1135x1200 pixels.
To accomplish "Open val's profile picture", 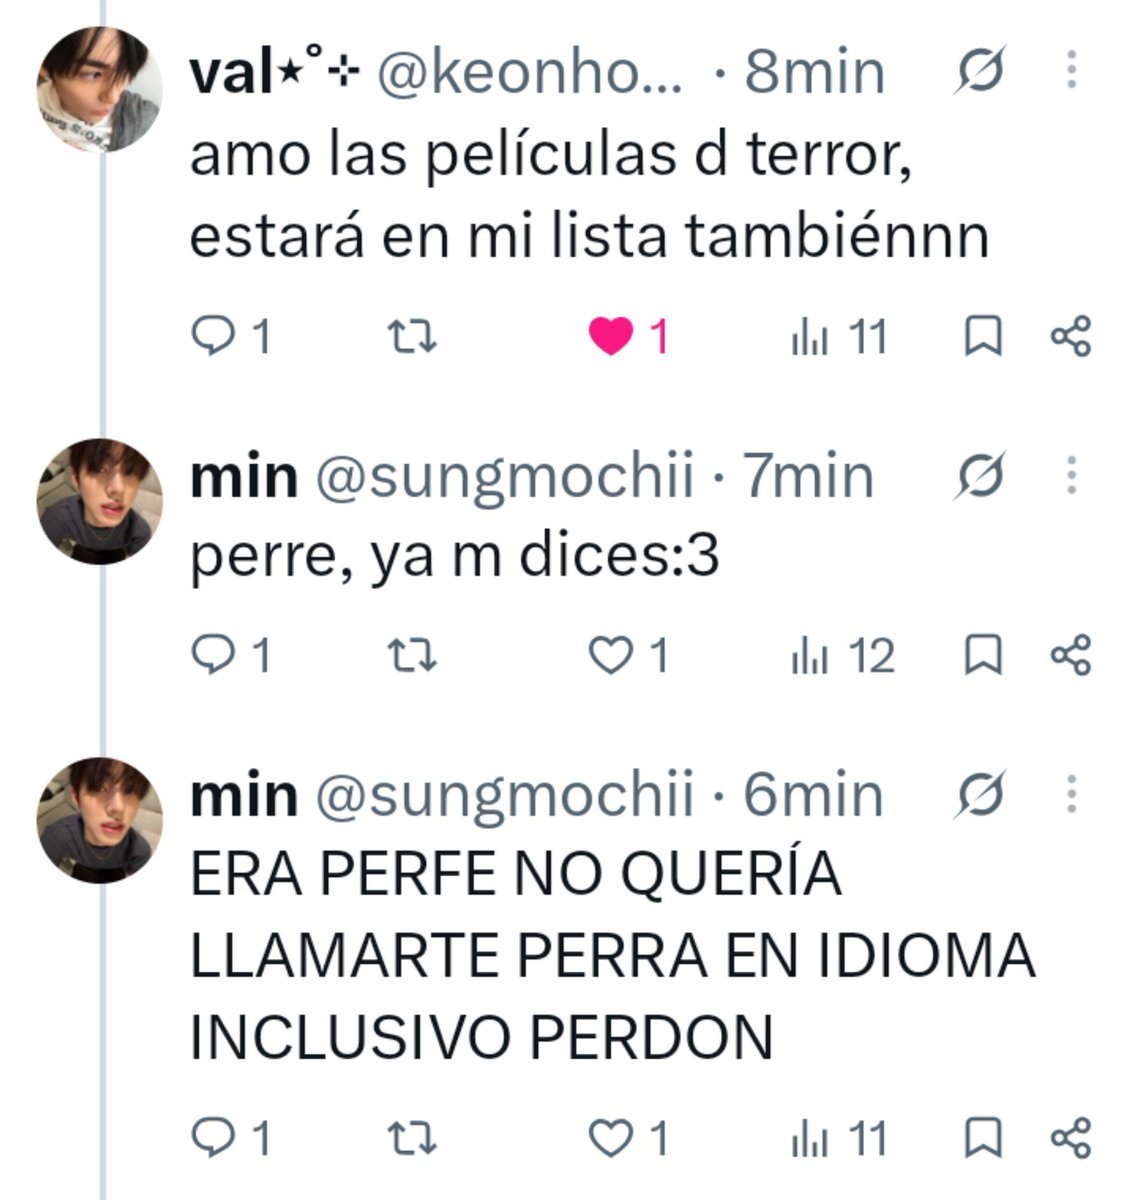I will click(99, 90).
